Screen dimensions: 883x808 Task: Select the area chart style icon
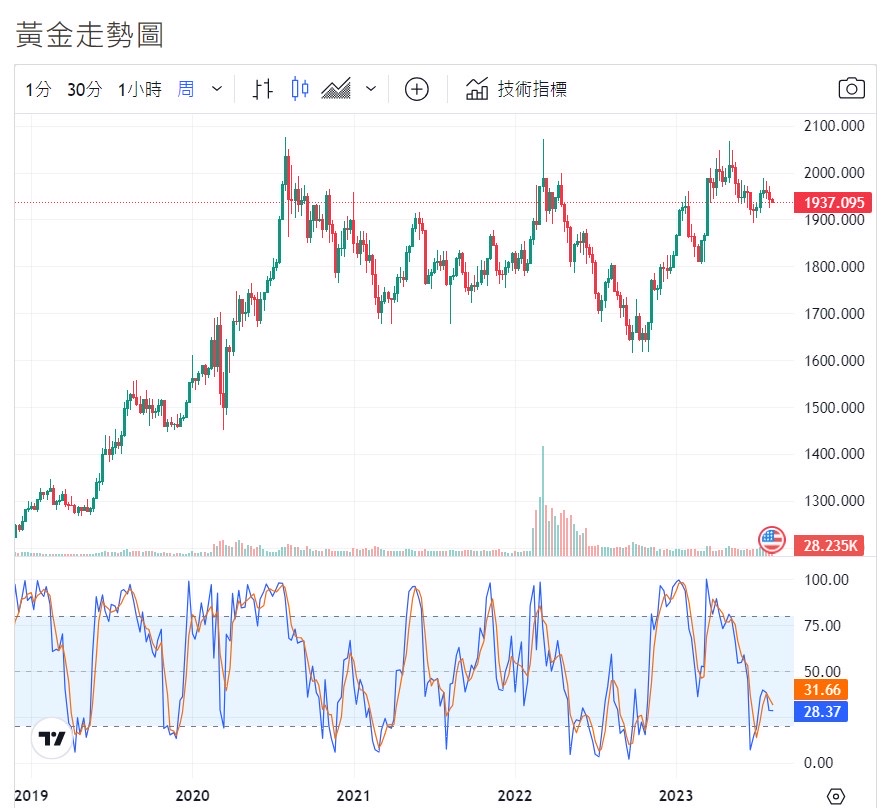point(336,89)
